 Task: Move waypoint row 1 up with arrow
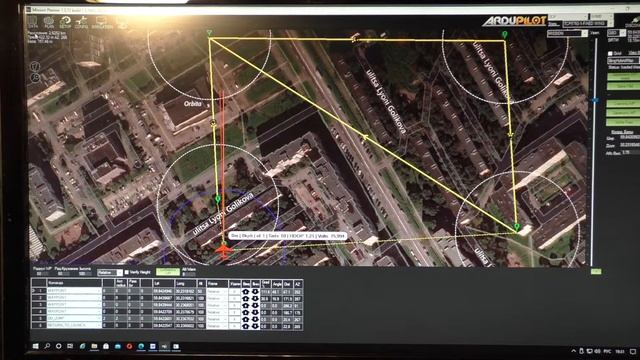pos(245,291)
